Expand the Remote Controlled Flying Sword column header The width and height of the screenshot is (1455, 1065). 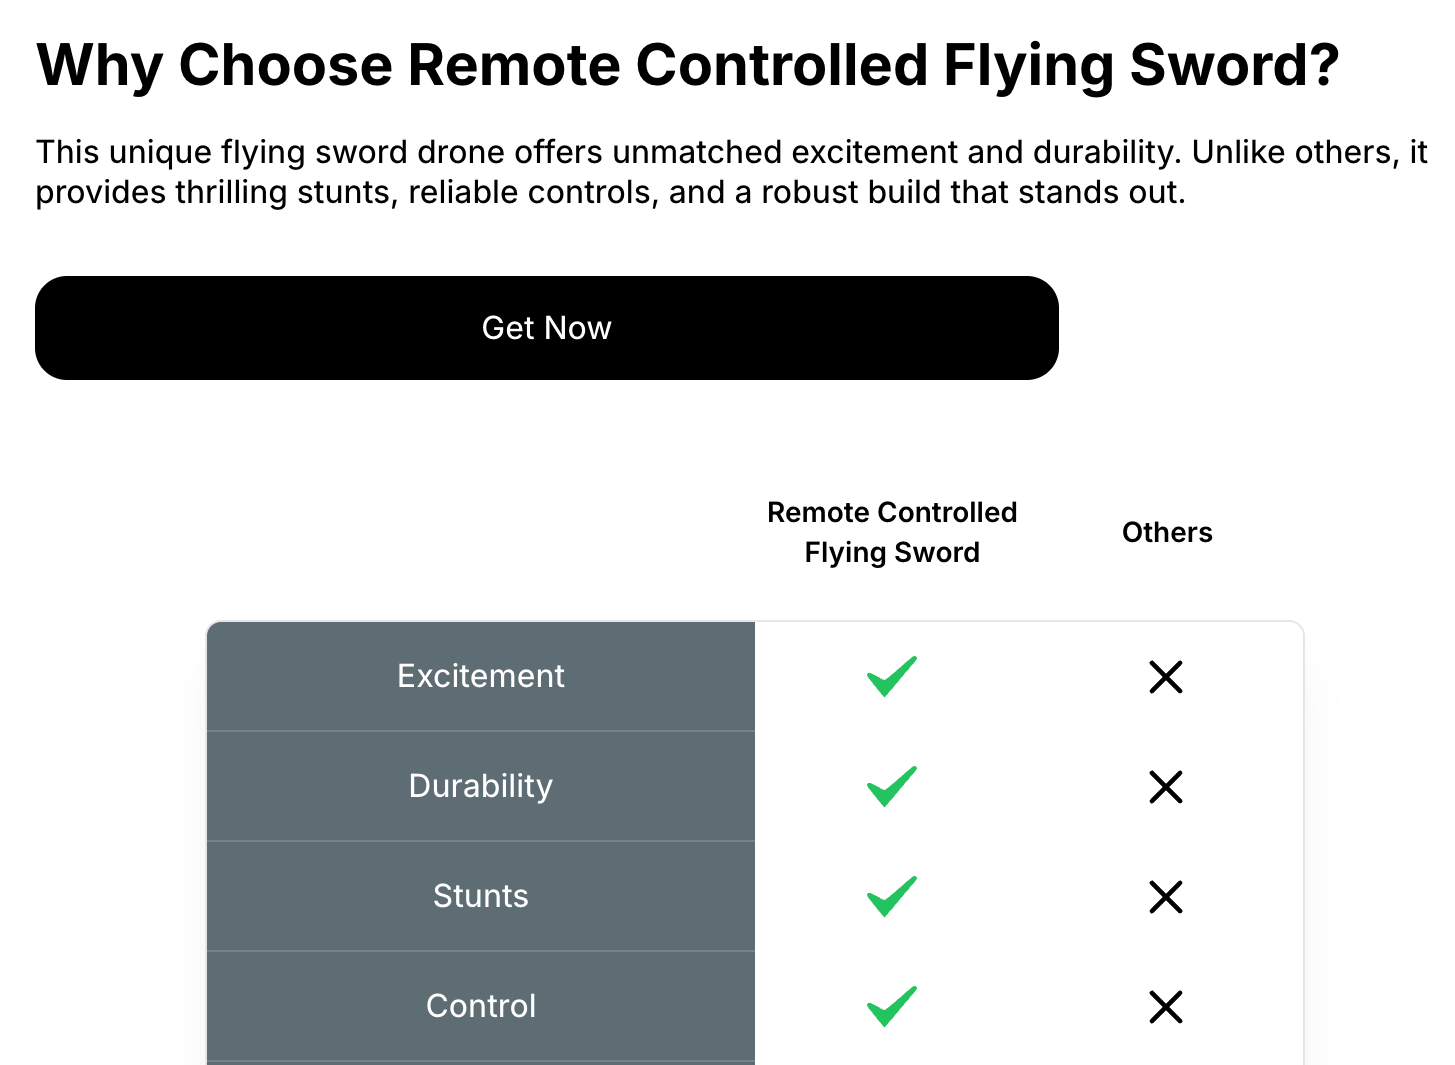pos(891,532)
